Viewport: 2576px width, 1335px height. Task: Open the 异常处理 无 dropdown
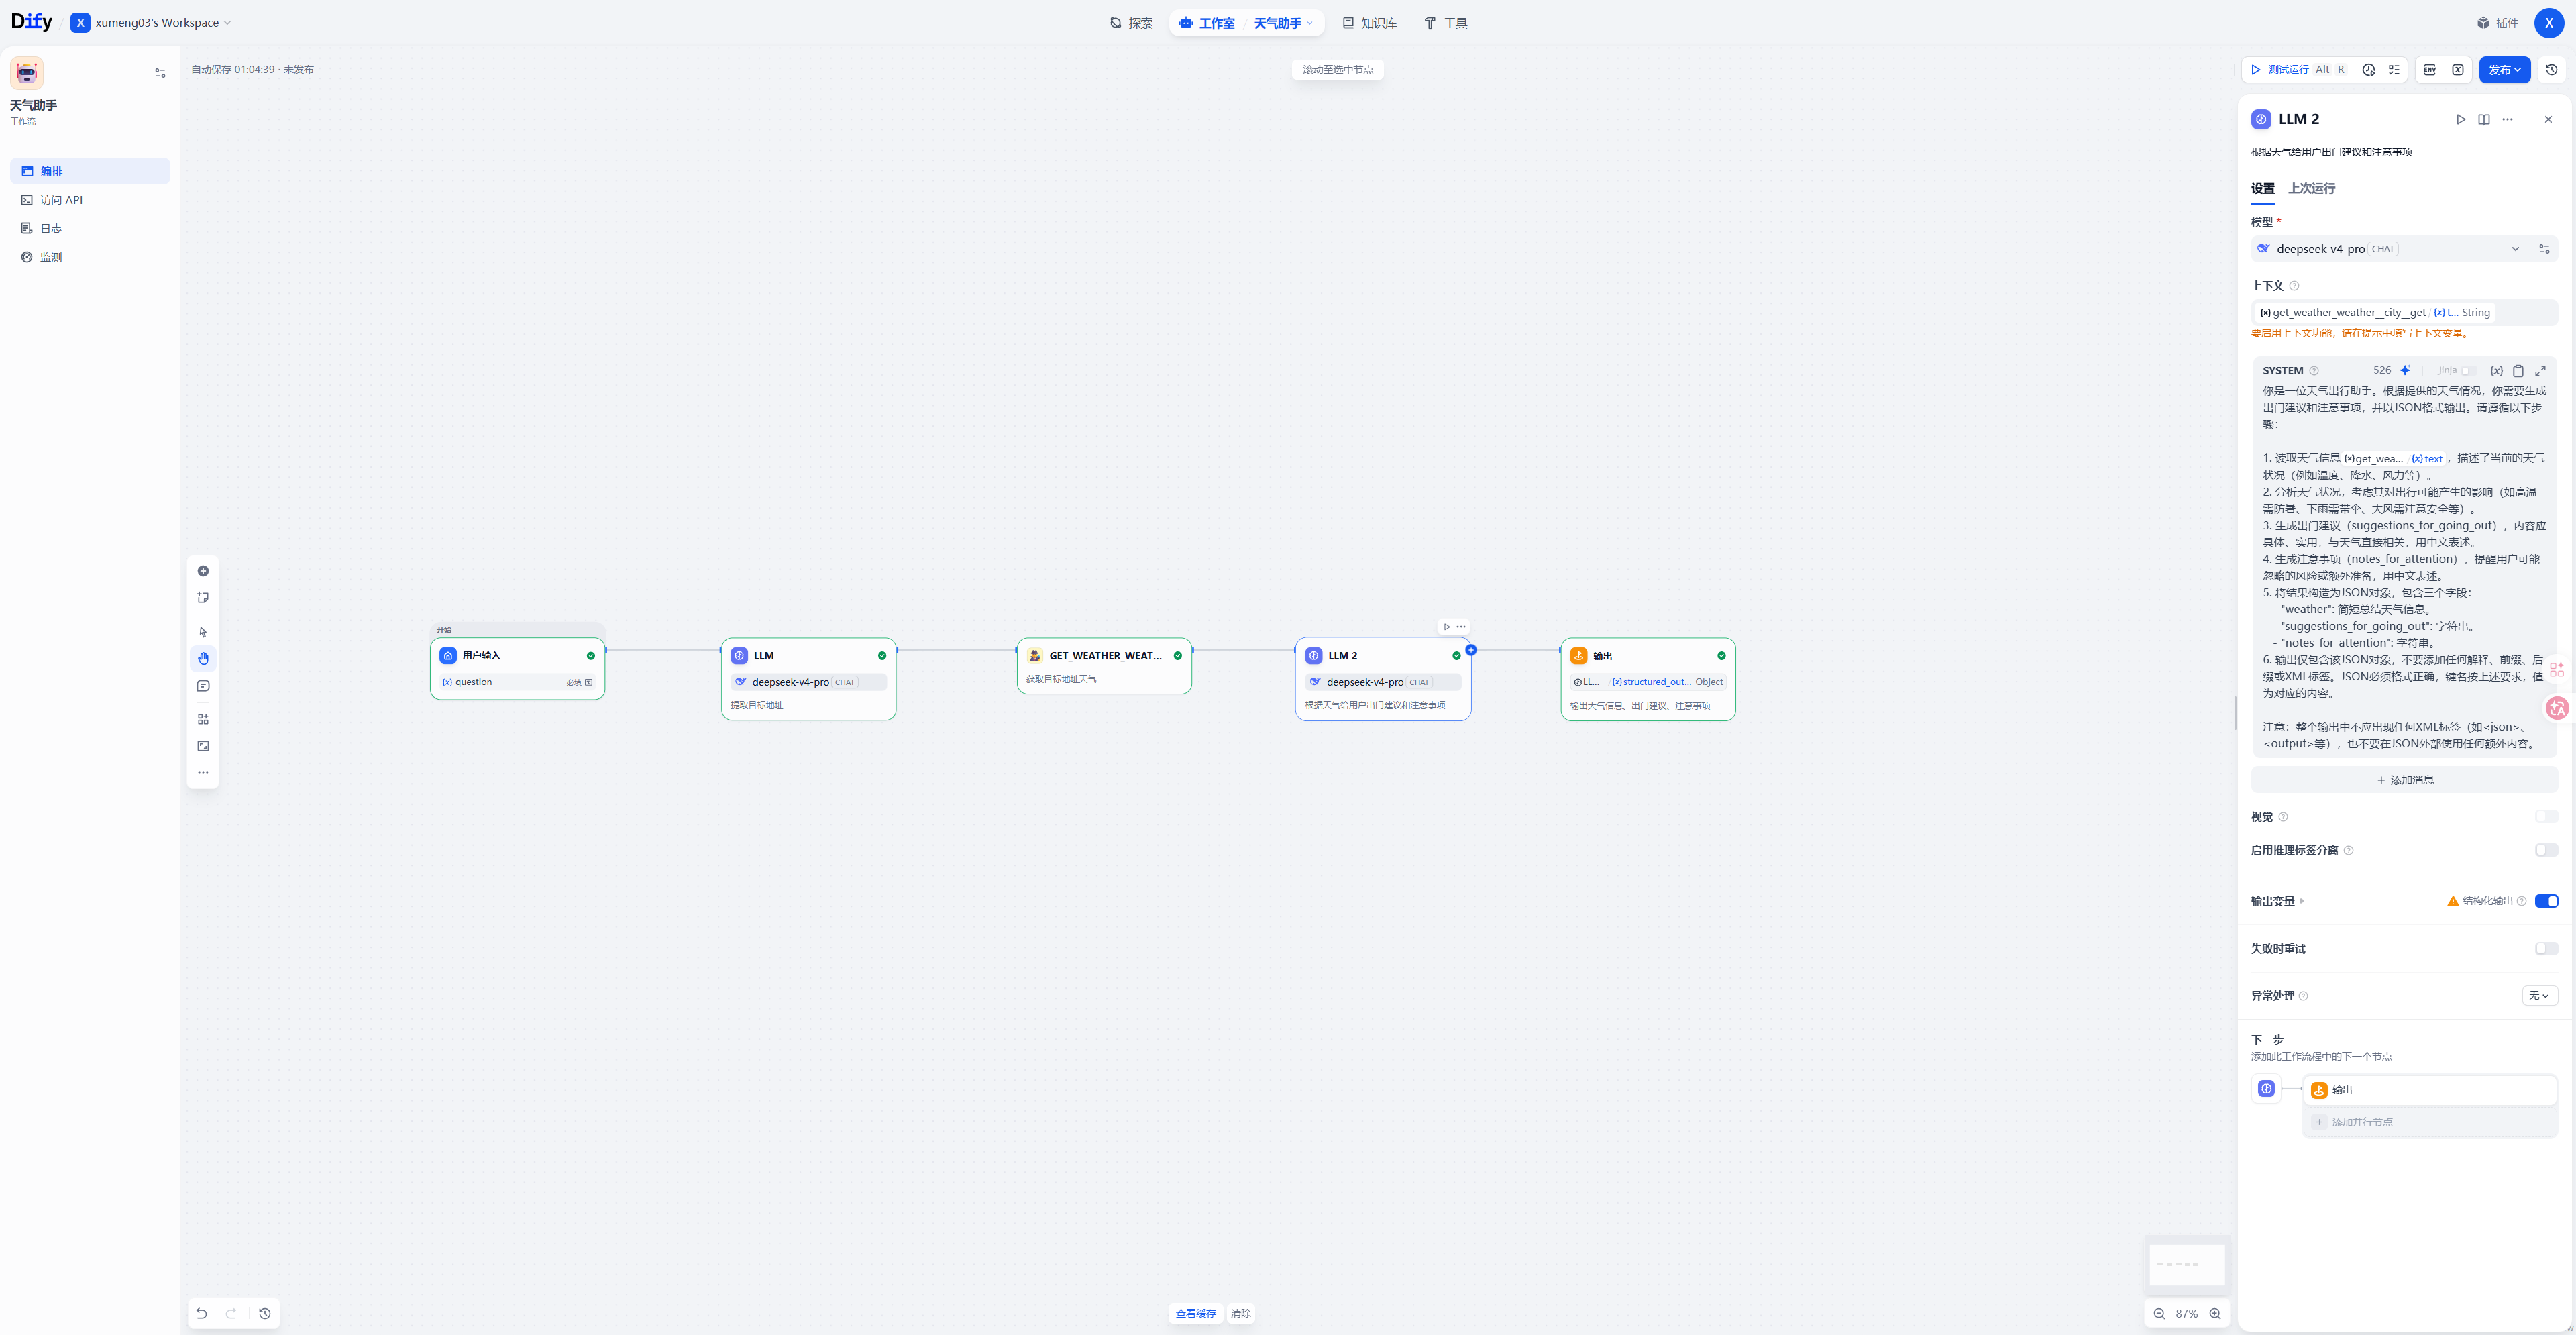[x=2539, y=995]
